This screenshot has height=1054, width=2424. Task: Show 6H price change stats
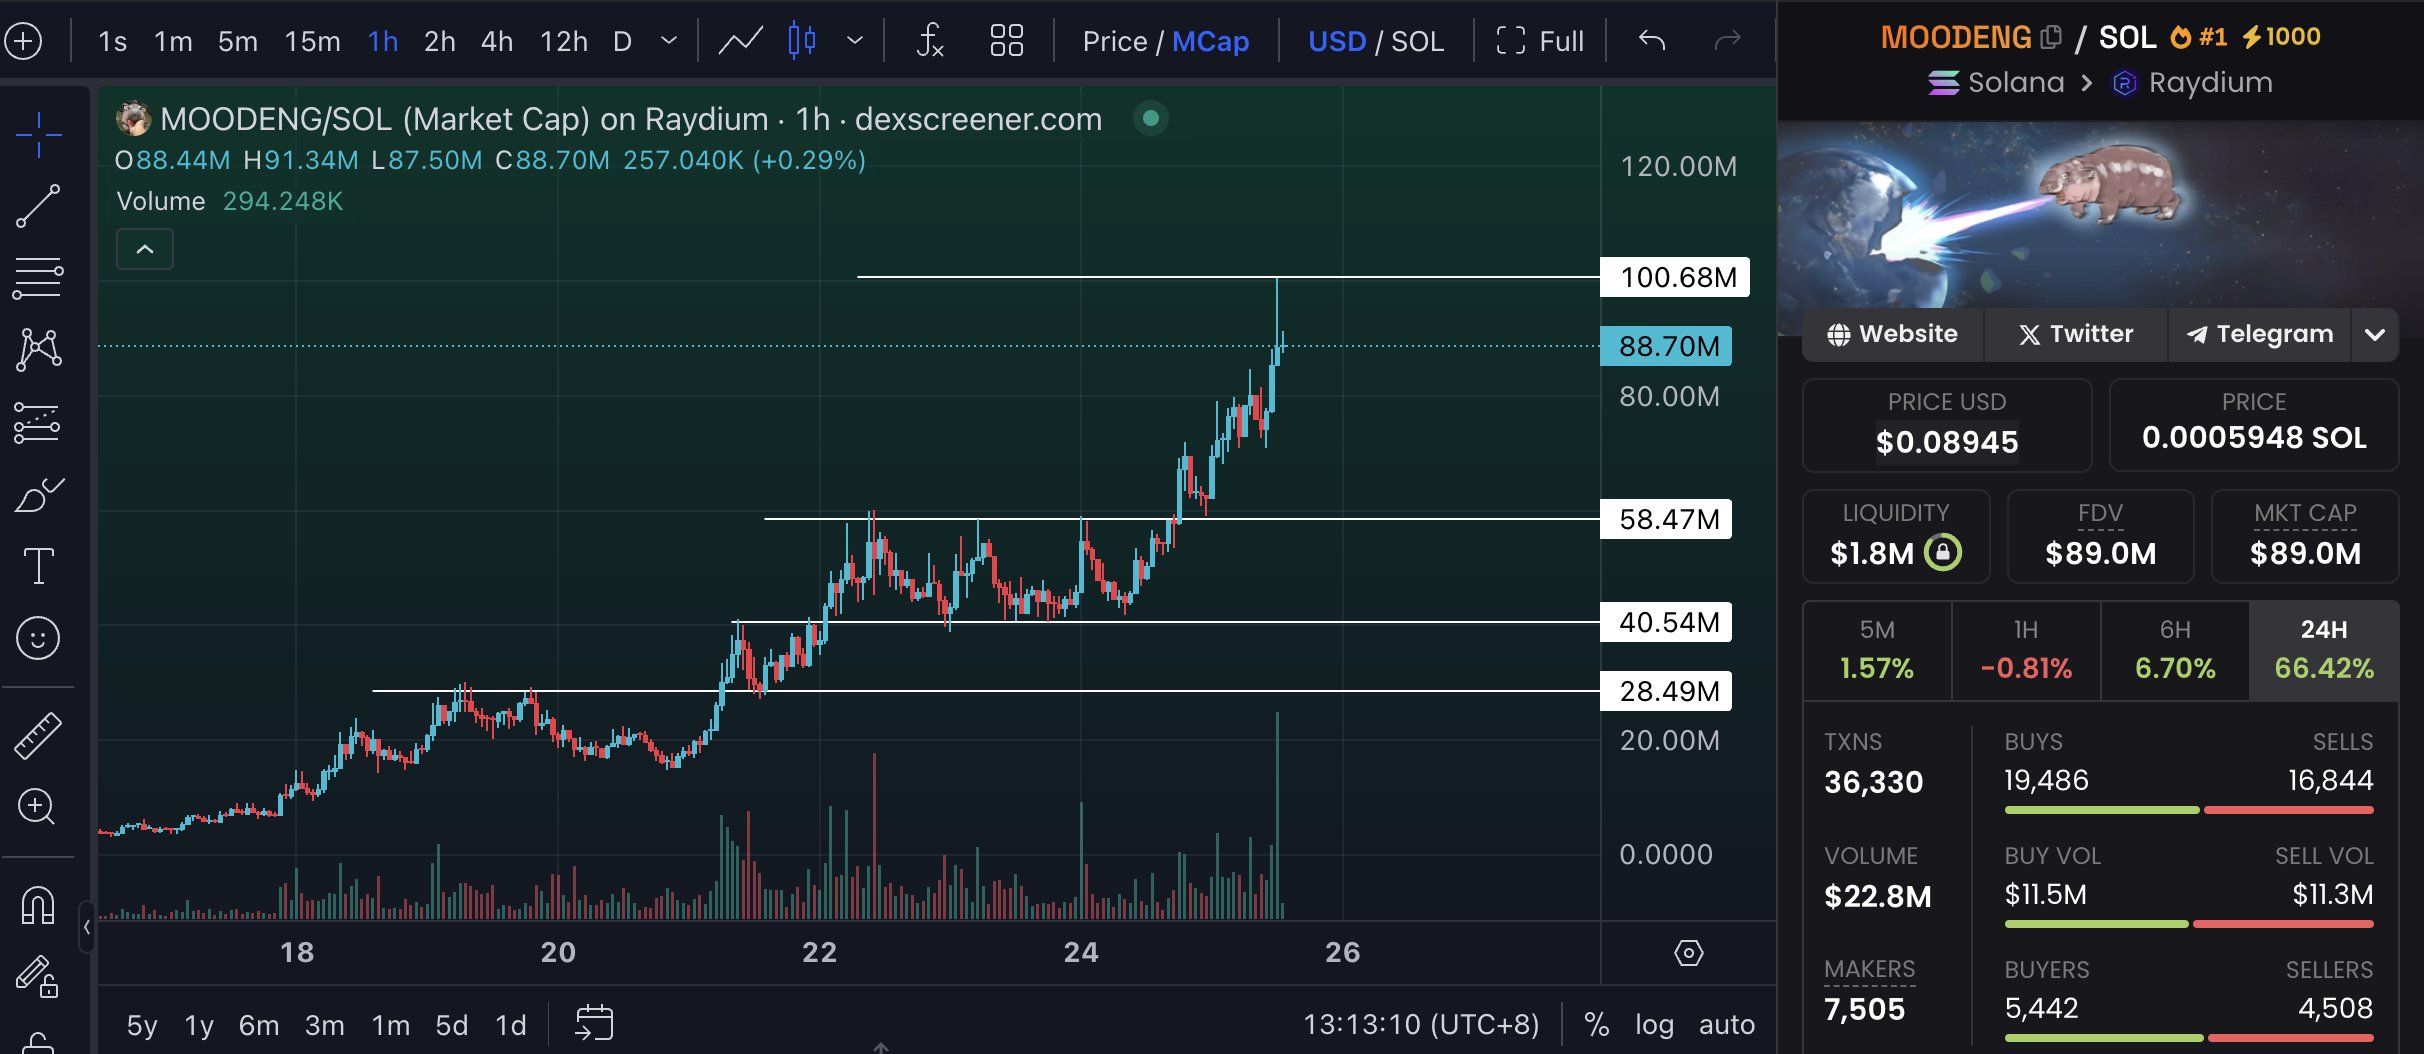[x=2175, y=650]
